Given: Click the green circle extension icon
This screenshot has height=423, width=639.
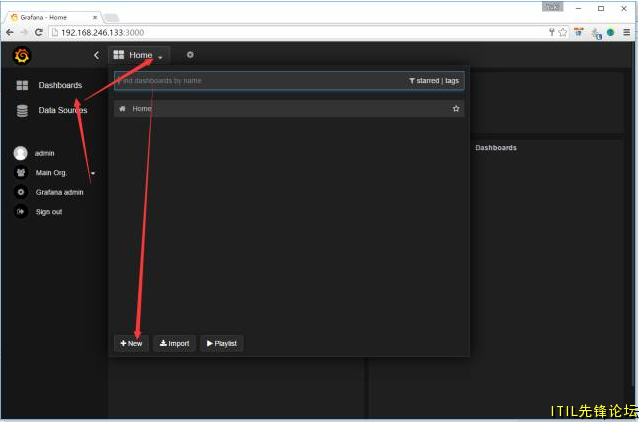Looking at the screenshot, I should [x=610, y=32].
